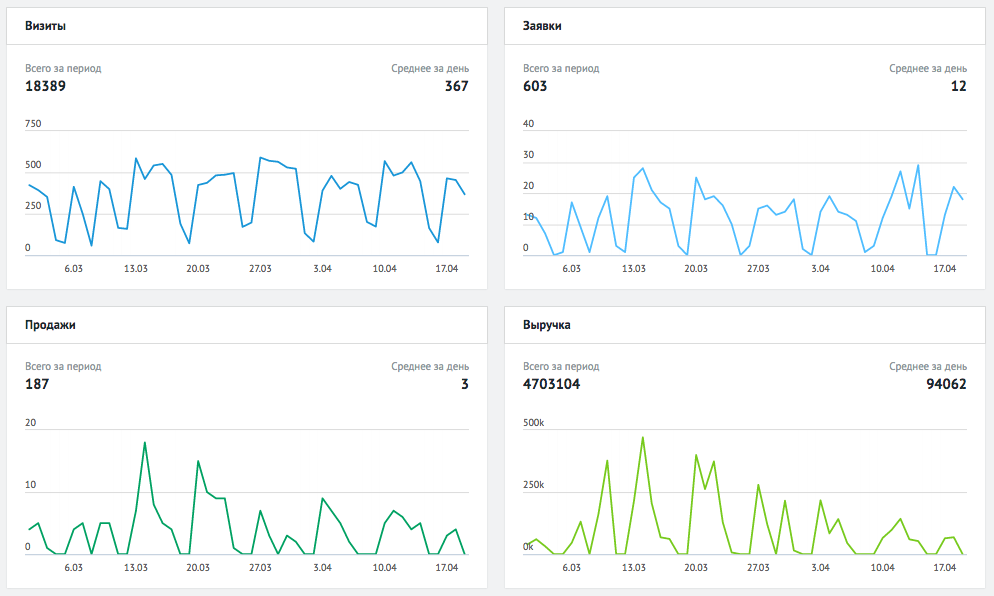The width and height of the screenshot is (994, 596).
Task: Click the tallest spike in the Выручка chart
Action: click(642, 437)
